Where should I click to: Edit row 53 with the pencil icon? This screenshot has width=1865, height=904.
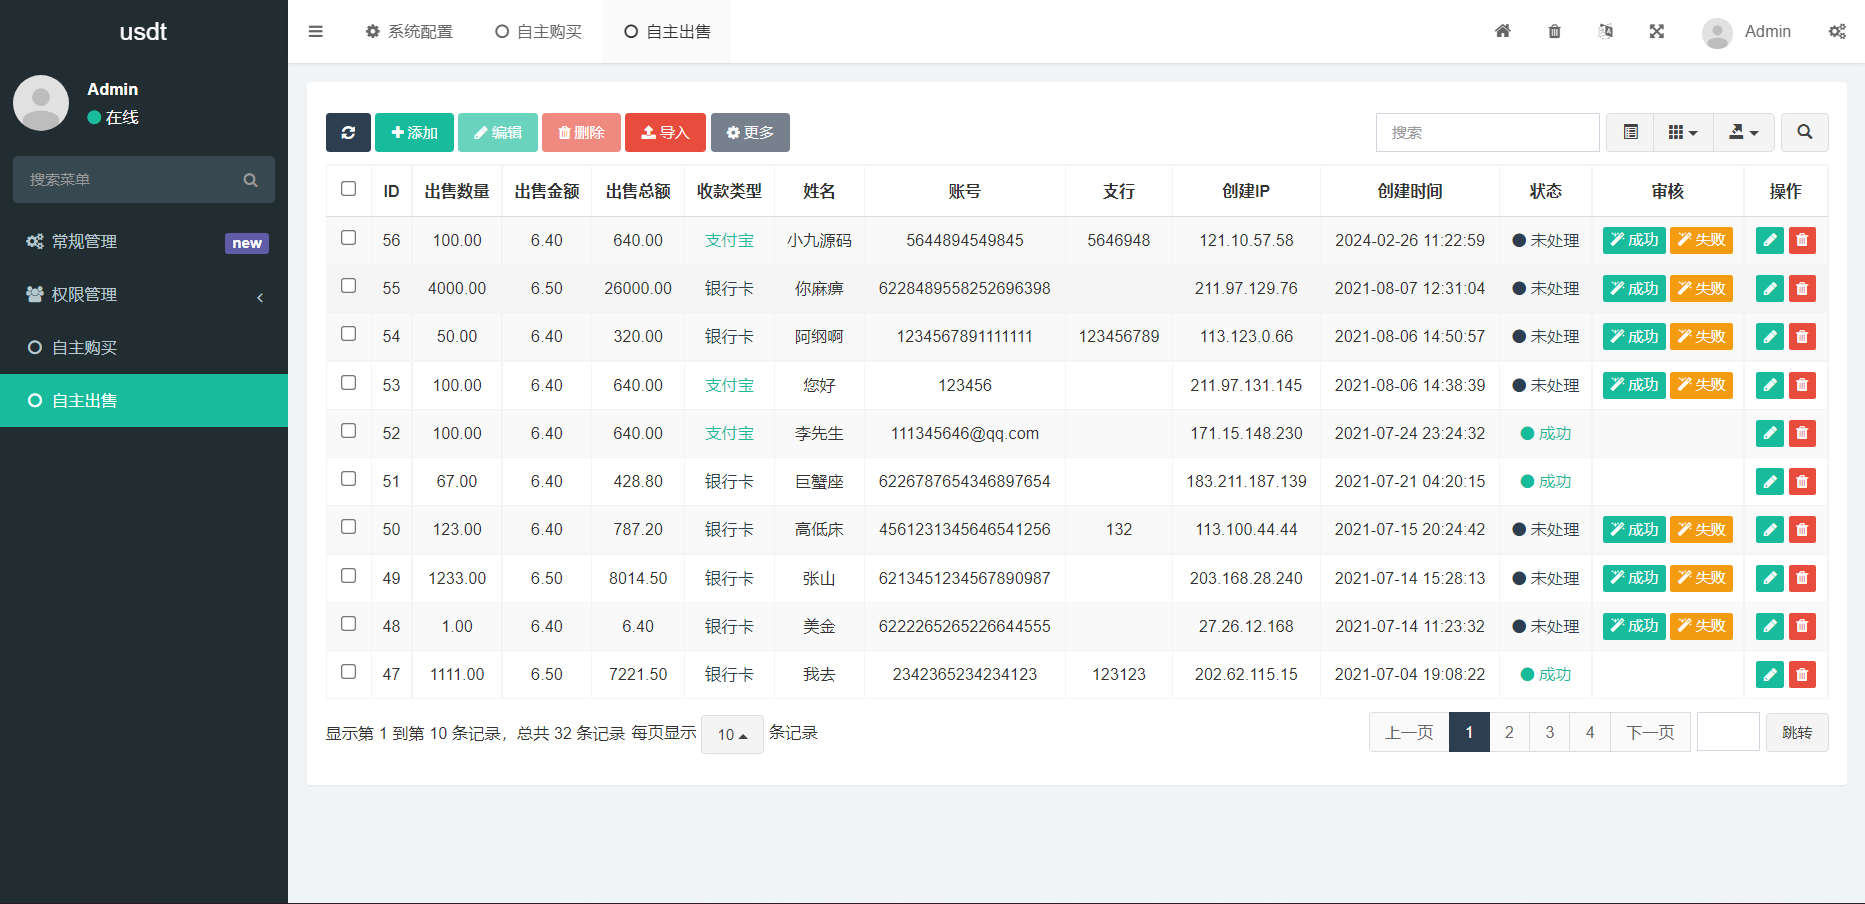(1769, 385)
